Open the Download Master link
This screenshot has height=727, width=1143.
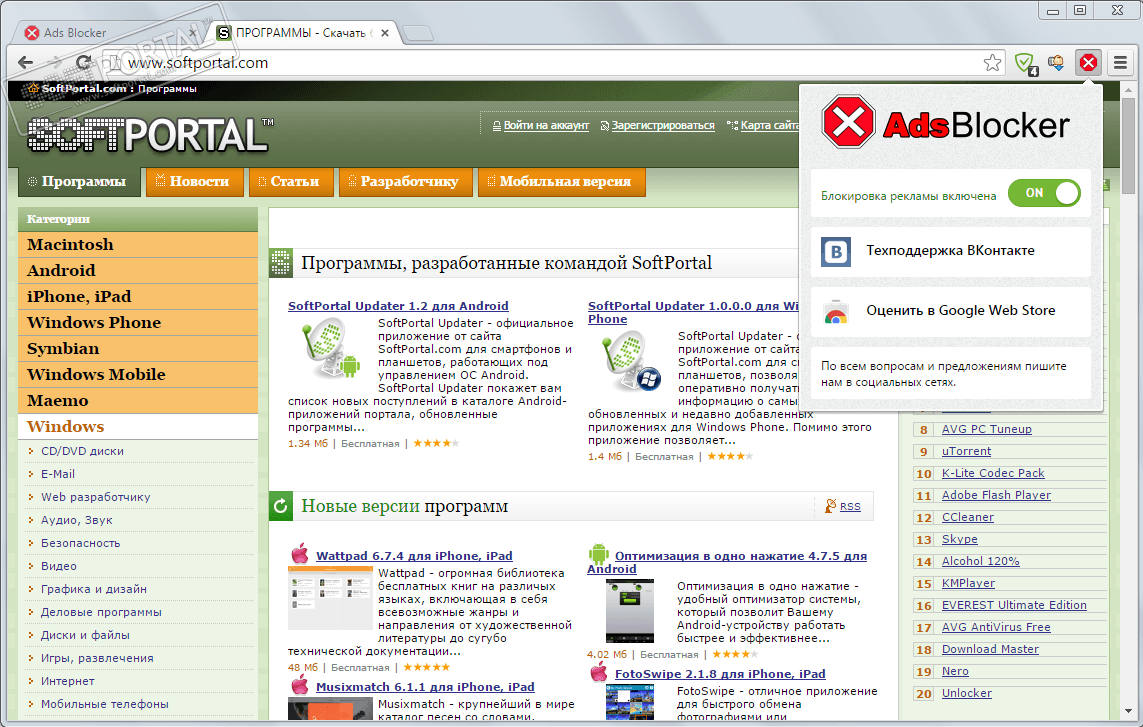click(990, 649)
